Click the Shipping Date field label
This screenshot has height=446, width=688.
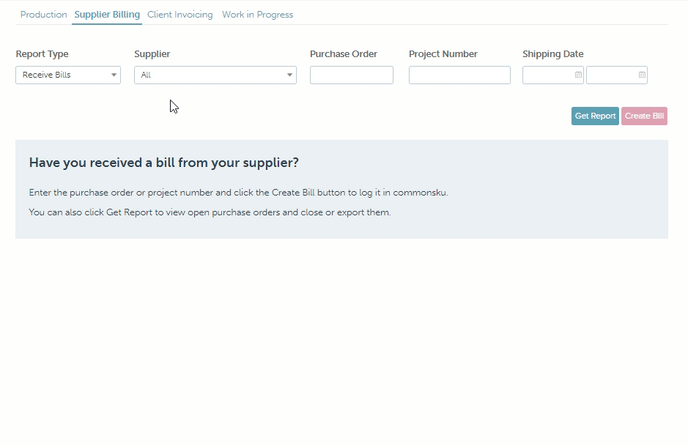(553, 54)
